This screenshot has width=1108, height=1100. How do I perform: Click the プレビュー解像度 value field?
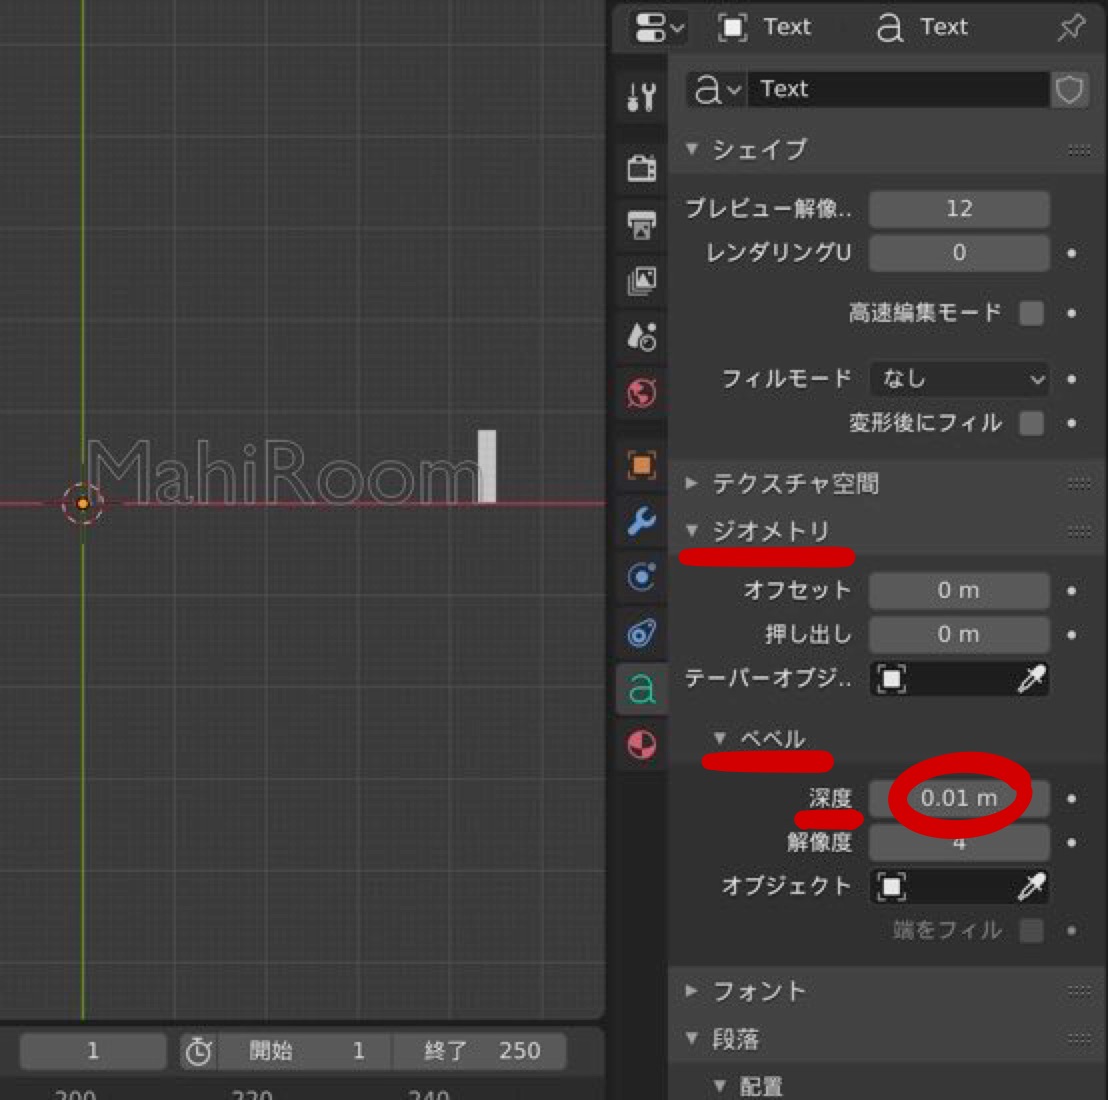[958, 208]
